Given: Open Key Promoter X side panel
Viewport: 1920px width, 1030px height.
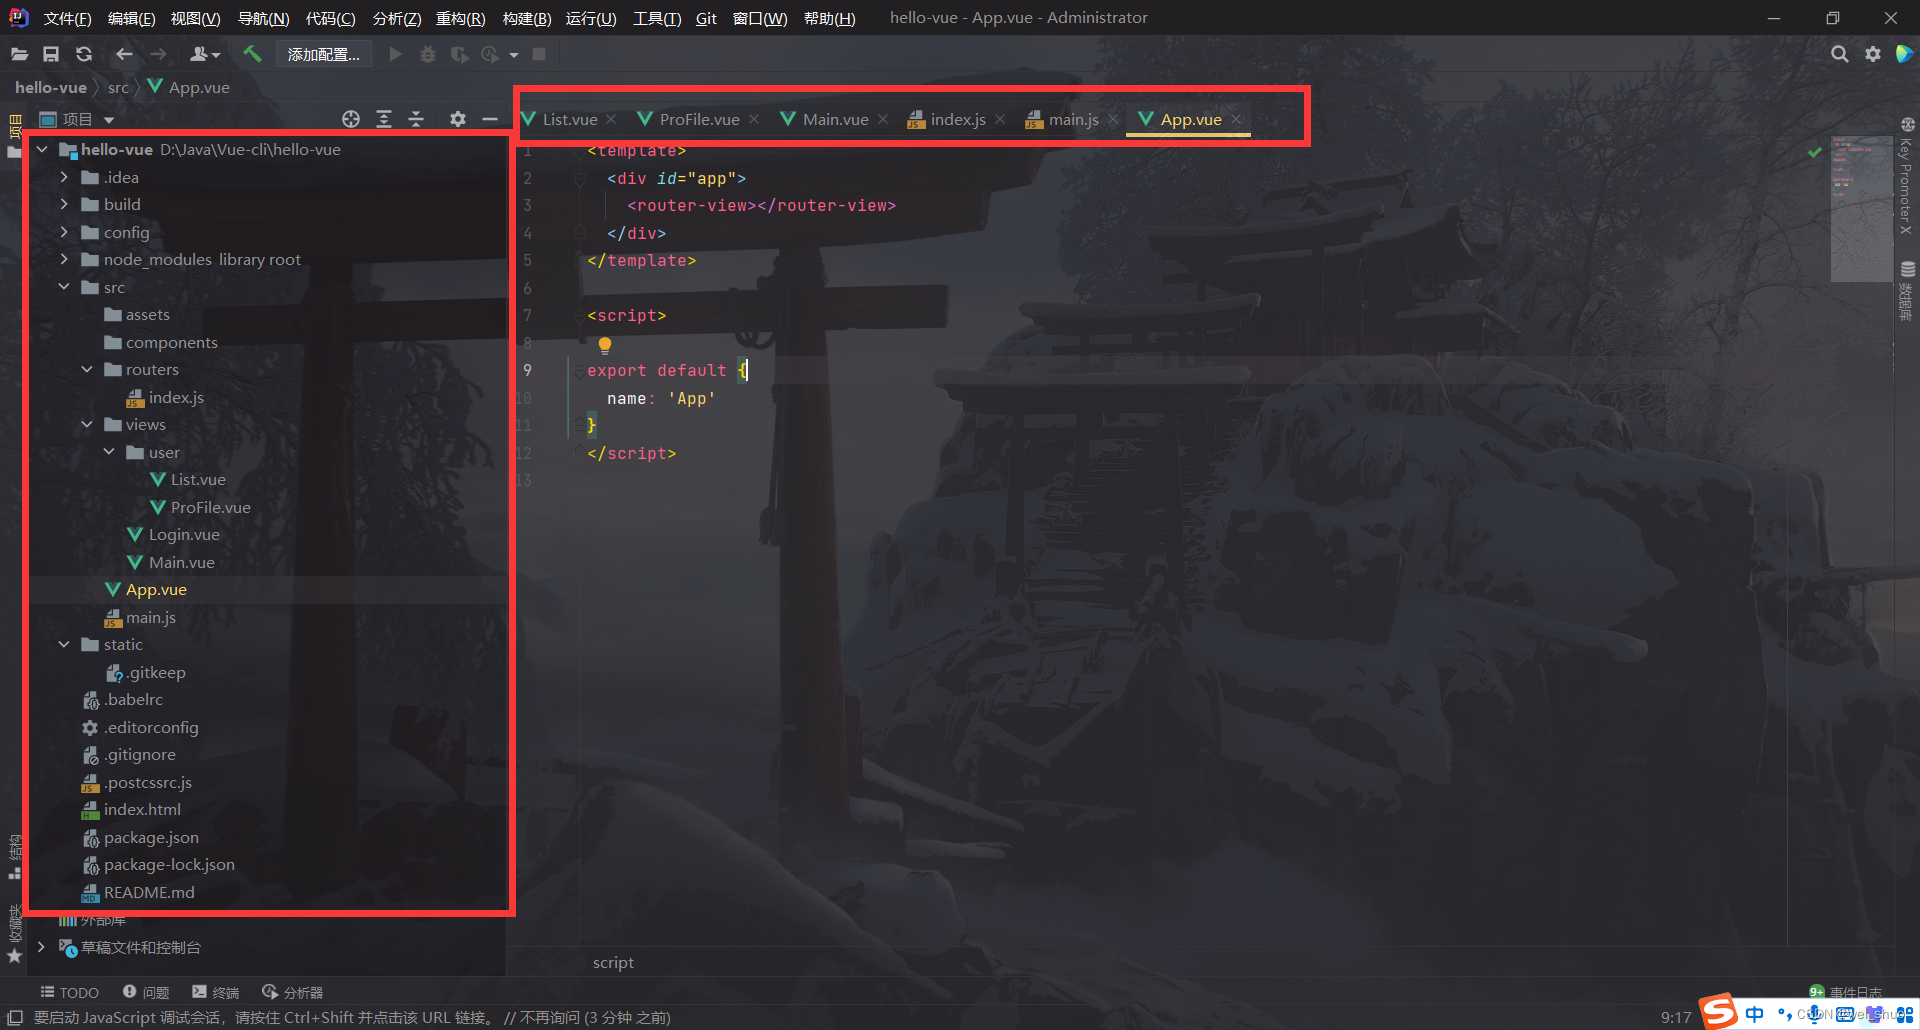Looking at the screenshot, I should point(1906,178).
